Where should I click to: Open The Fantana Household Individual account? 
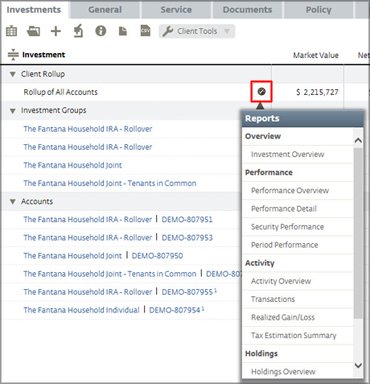click(x=81, y=310)
